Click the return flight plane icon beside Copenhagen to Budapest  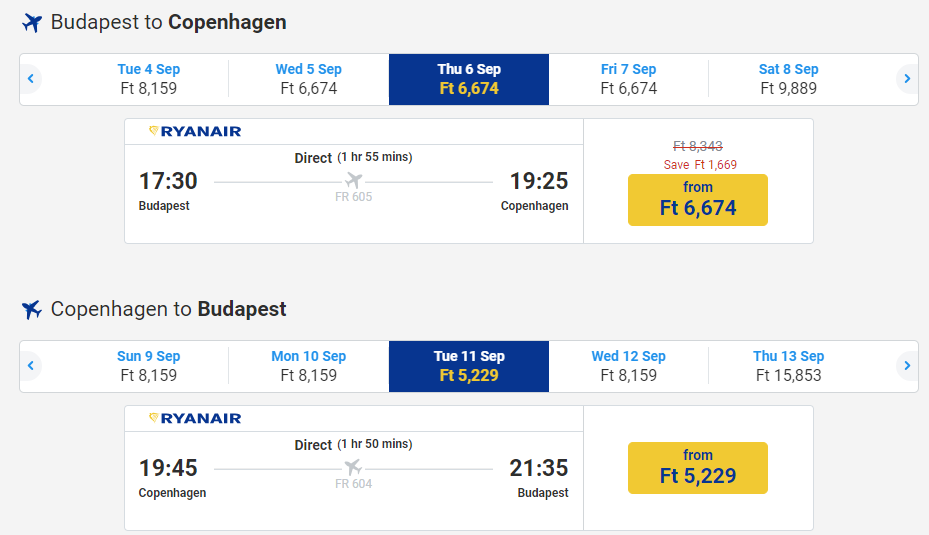[x=32, y=310]
